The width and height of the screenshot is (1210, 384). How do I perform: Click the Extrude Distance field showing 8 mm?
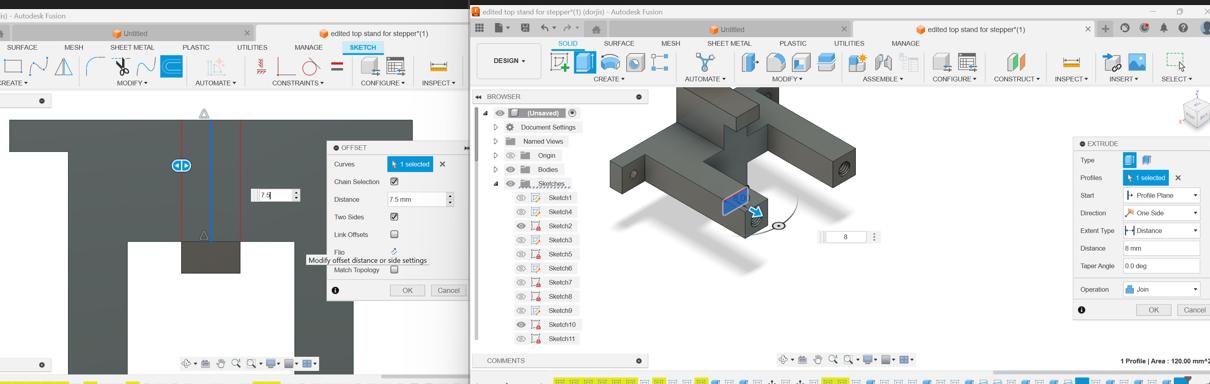(1161, 249)
